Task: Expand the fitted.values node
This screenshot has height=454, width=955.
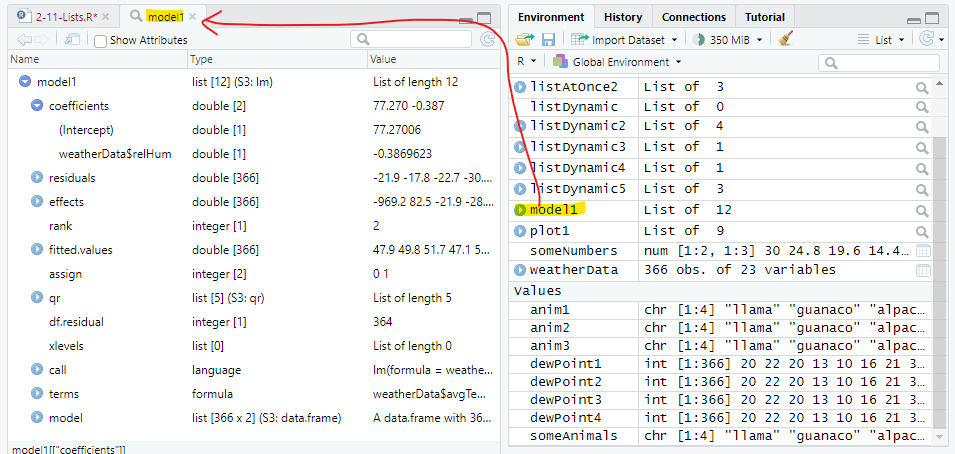Action: [x=37, y=250]
